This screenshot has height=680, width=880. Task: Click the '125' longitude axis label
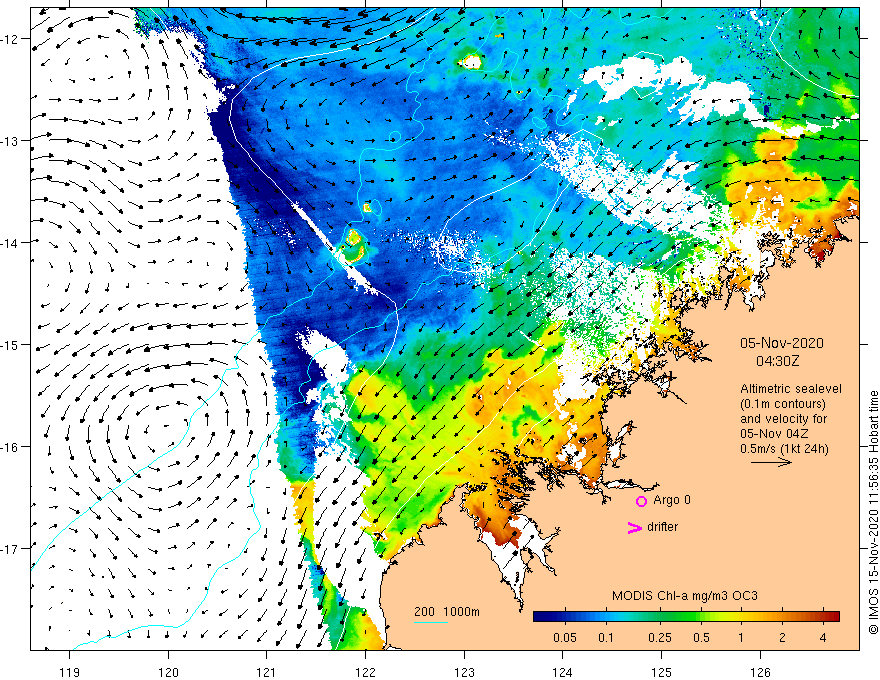(662, 672)
